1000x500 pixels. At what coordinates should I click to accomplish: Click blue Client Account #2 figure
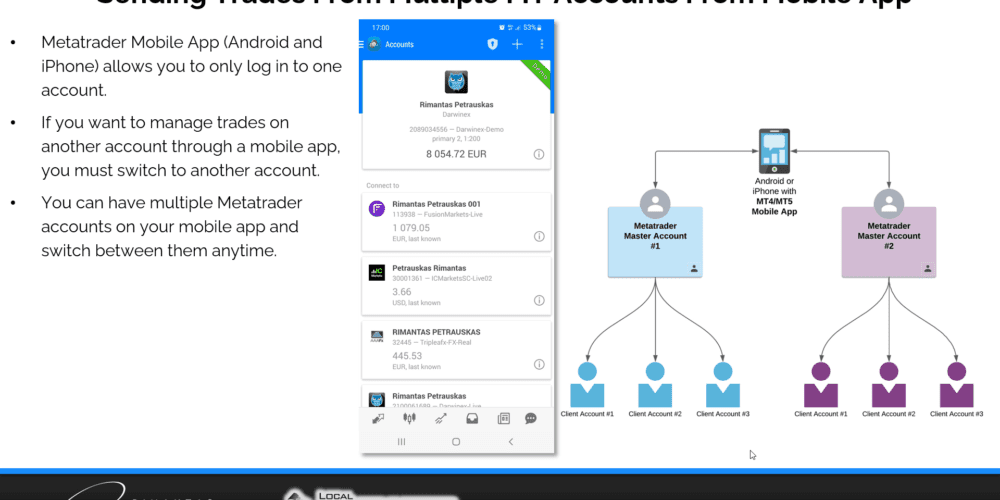[655, 385]
